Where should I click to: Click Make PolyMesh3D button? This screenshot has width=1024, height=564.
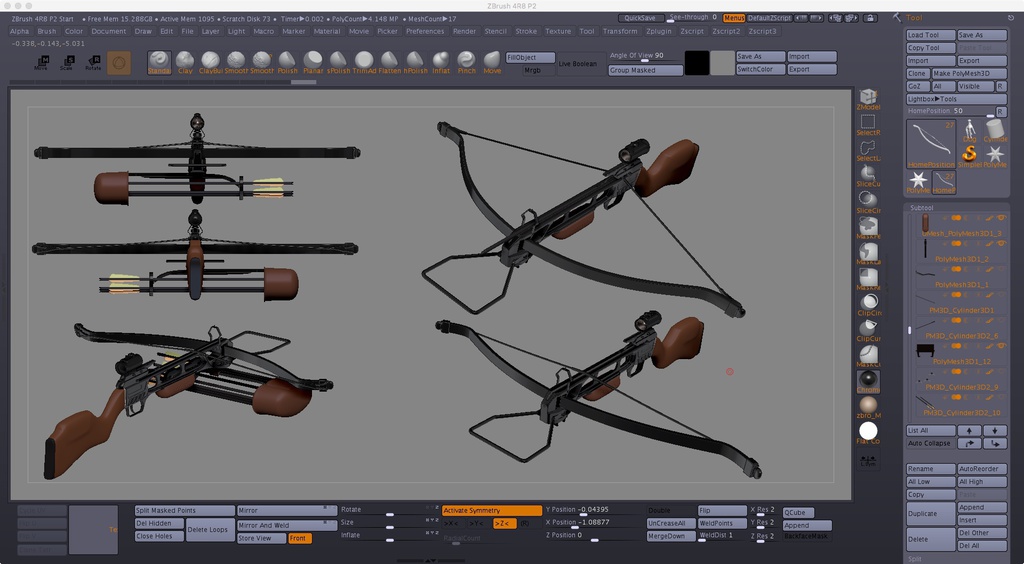pos(969,74)
